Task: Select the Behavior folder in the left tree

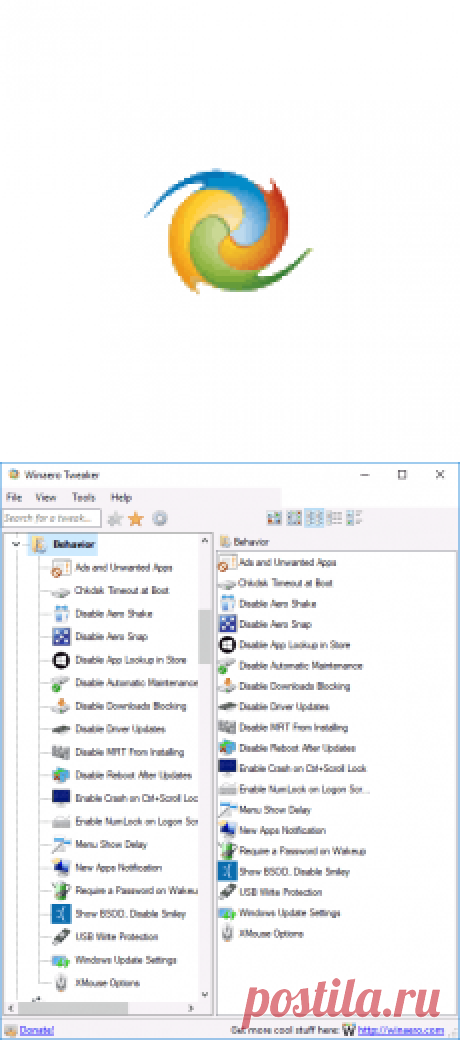Action: click(x=63, y=545)
